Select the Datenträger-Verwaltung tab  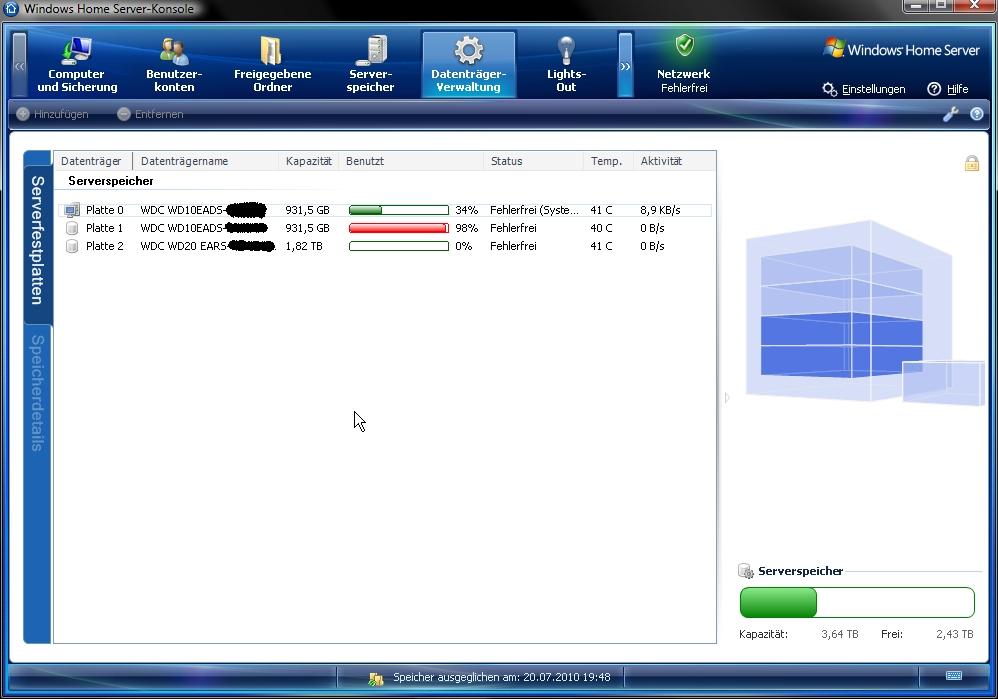click(x=468, y=65)
